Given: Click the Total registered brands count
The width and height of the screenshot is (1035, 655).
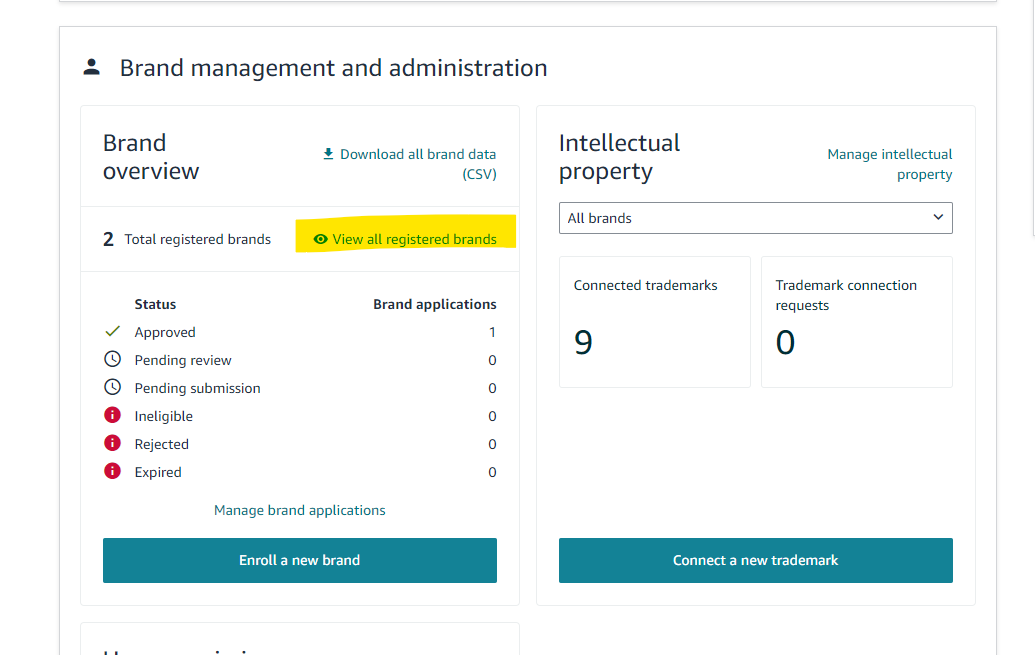Looking at the screenshot, I should (108, 239).
